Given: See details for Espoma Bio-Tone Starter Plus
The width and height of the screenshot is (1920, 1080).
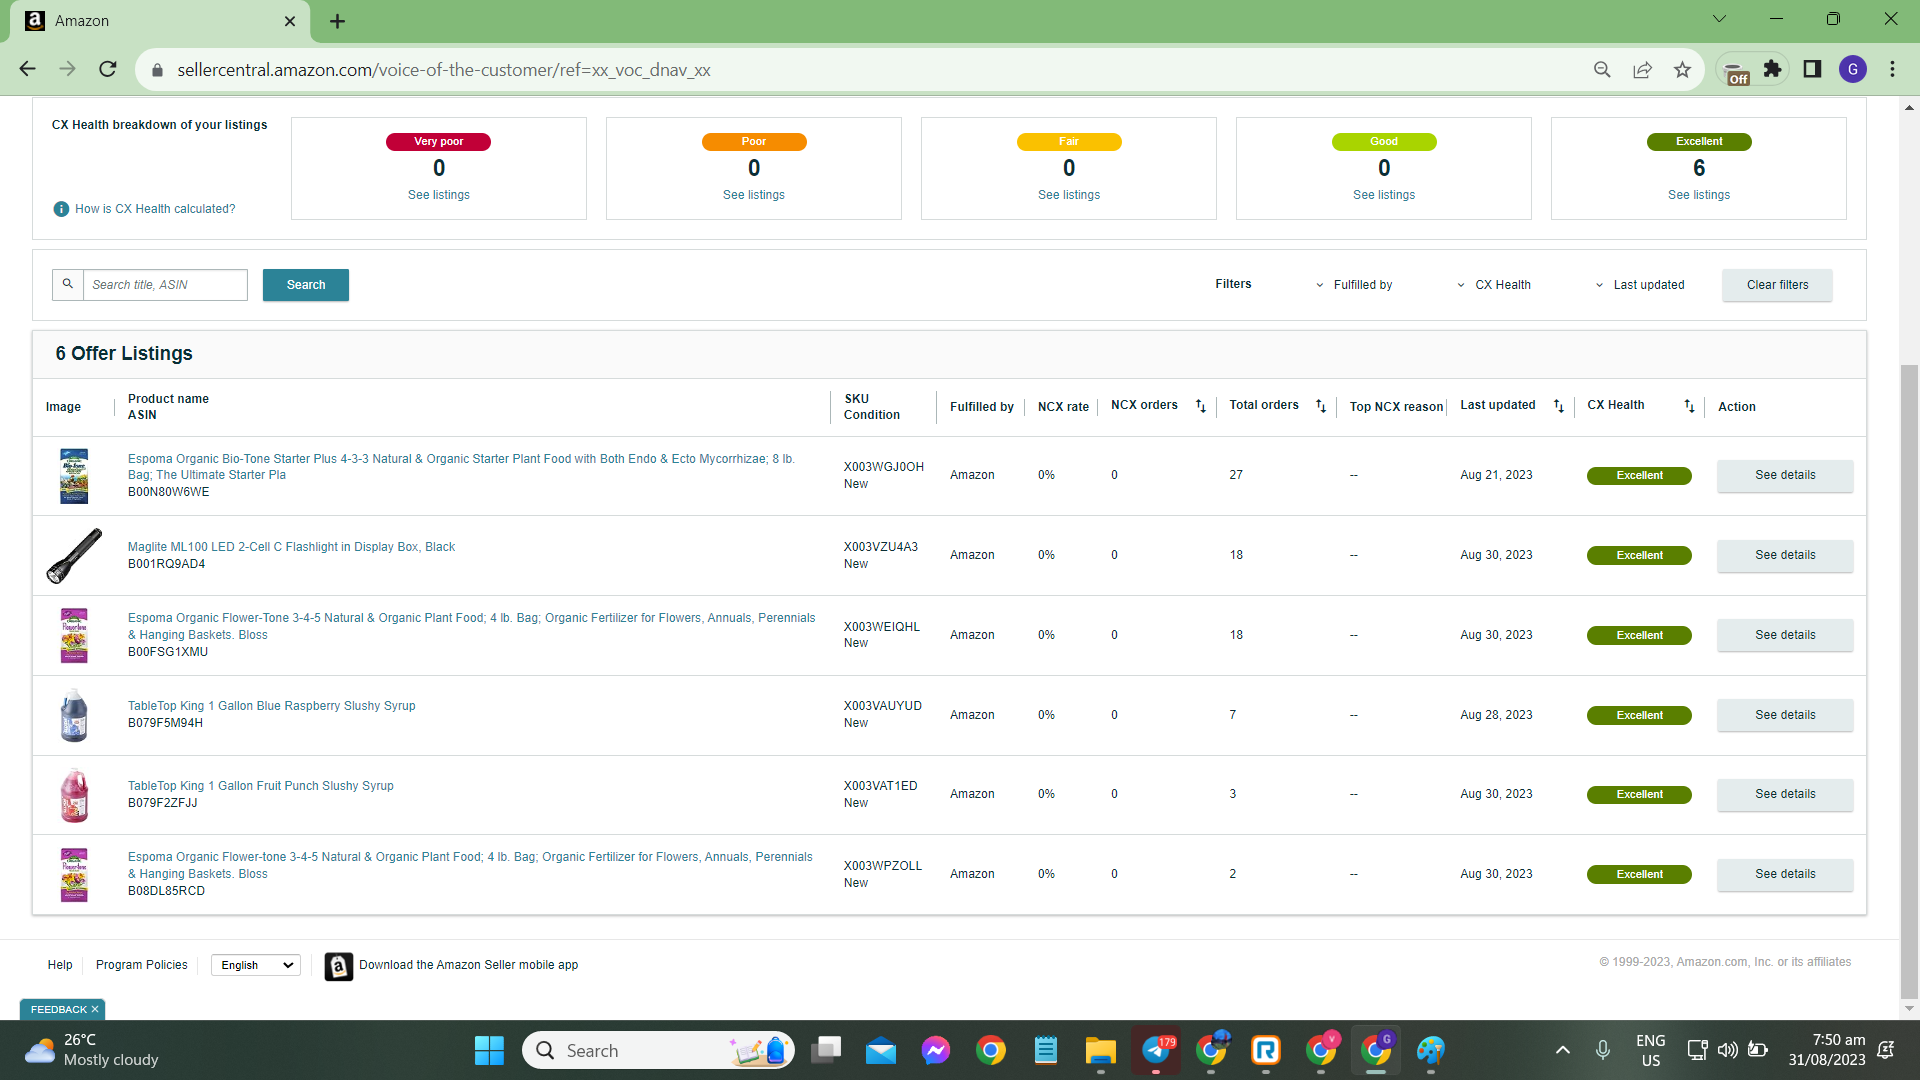Looking at the screenshot, I should (1785, 475).
